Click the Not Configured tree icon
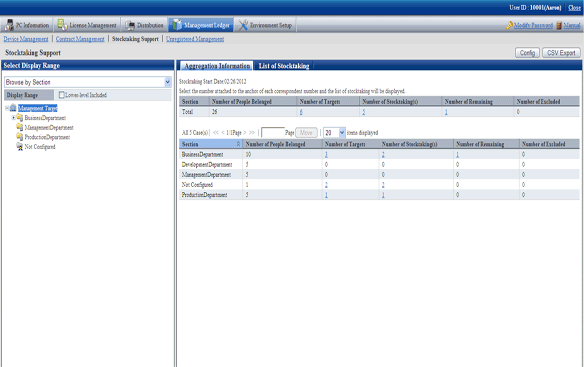 pyautogui.click(x=19, y=147)
